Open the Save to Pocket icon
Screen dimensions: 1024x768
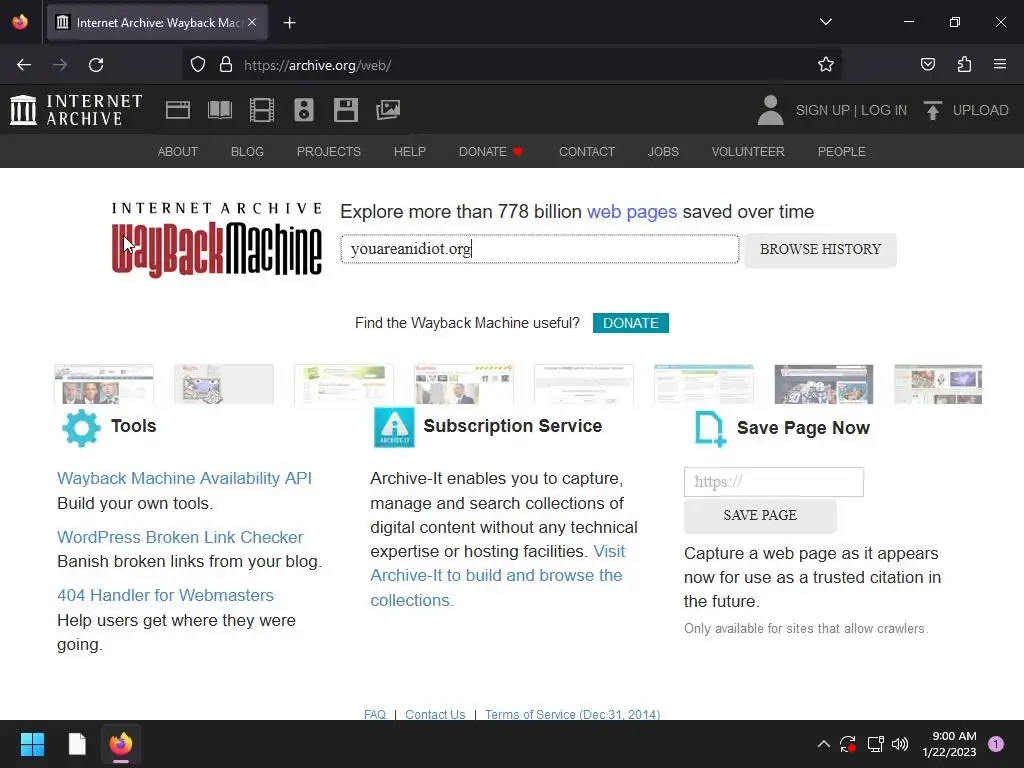(927, 65)
